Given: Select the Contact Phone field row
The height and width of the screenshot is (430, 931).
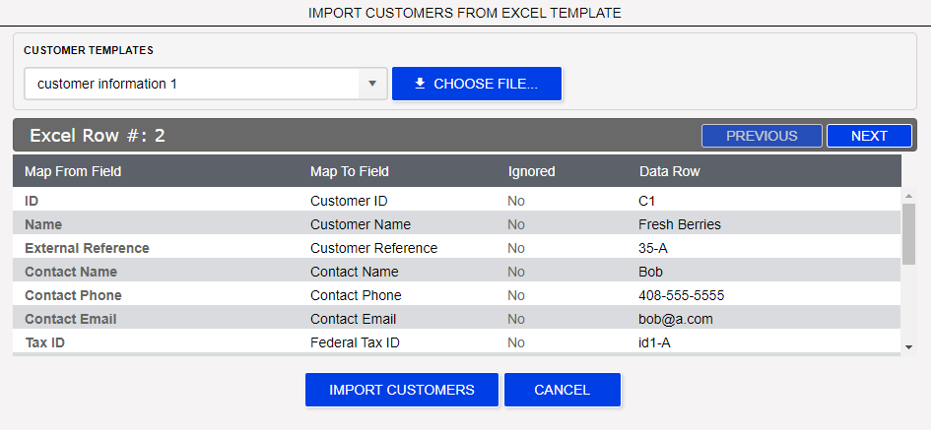Looking at the screenshot, I should pos(73,295).
